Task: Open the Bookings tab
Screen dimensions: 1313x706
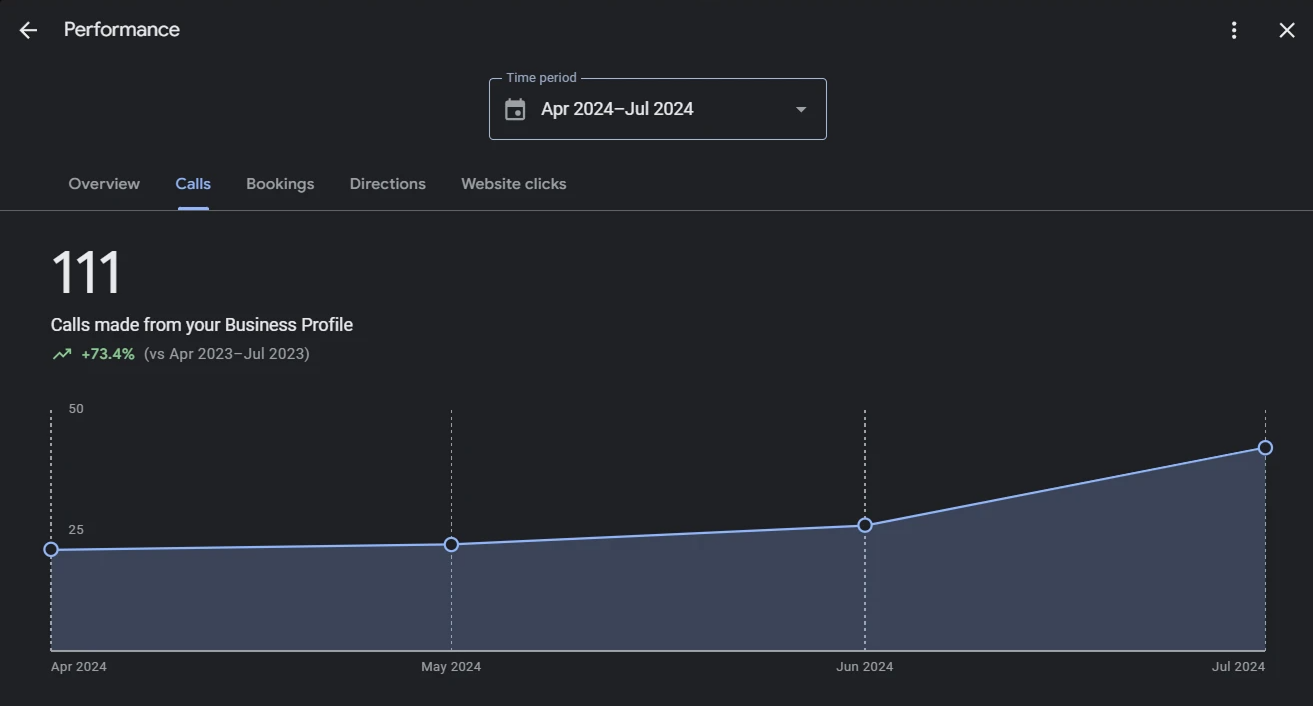Action: click(280, 184)
